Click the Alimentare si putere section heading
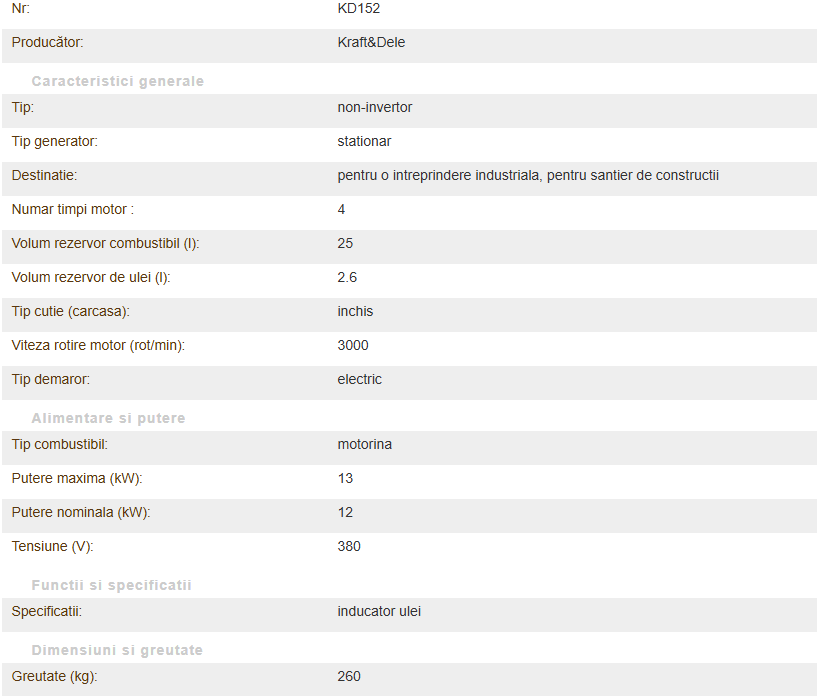This screenshot has width=817, height=696. (x=108, y=418)
